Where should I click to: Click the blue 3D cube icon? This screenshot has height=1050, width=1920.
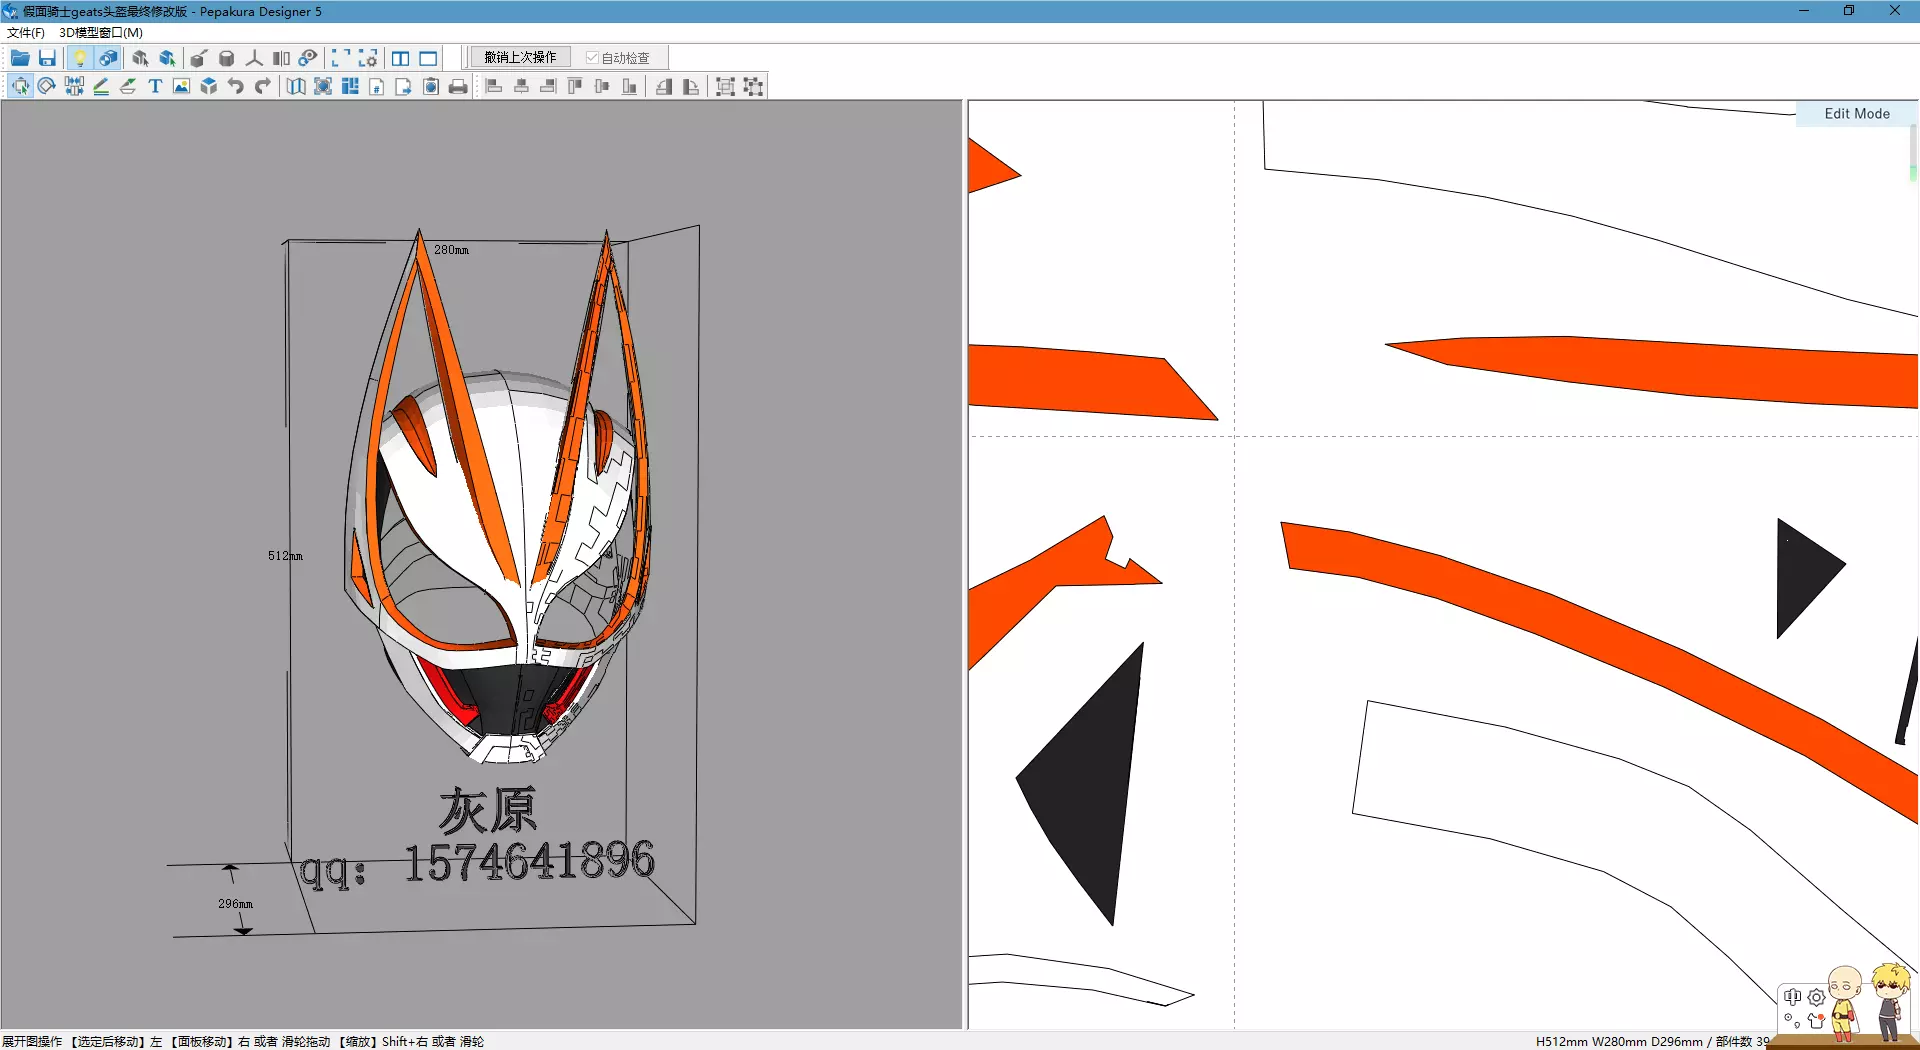pos(209,86)
